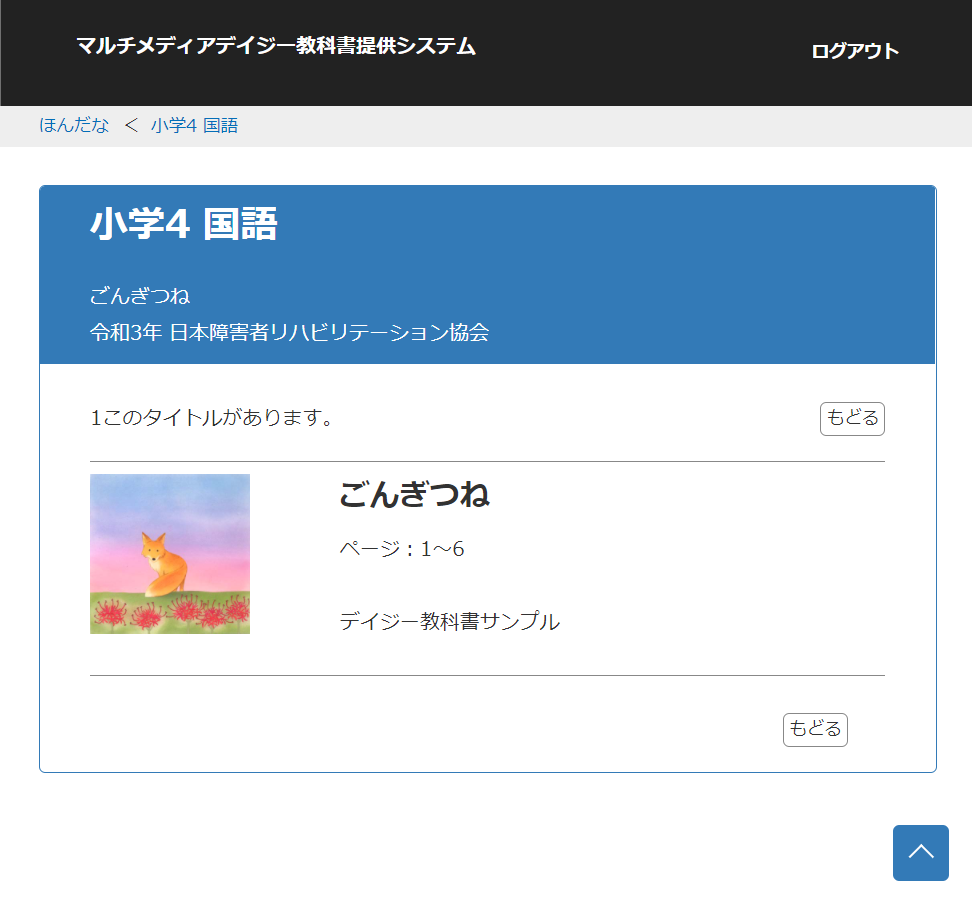Click 小学4 国語 breadcrumb link

(x=194, y=125)
